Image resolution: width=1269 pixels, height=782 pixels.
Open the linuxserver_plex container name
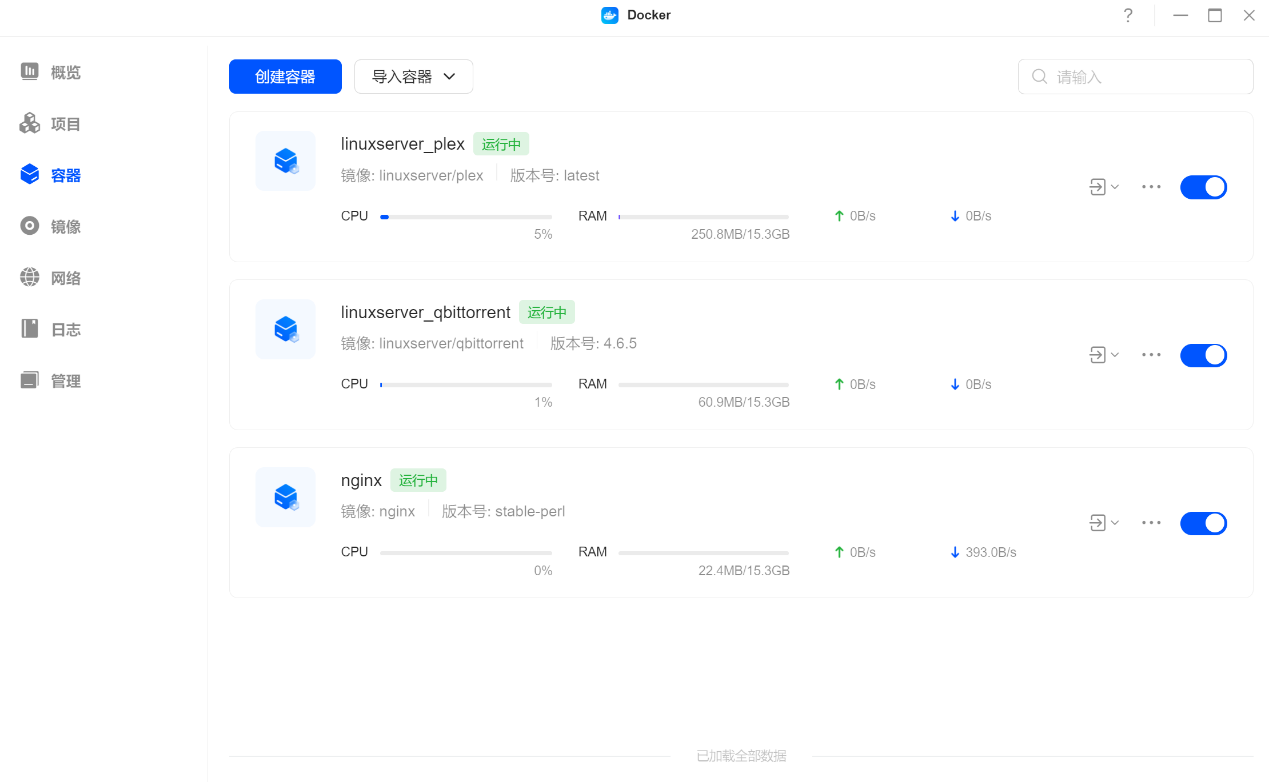tap(403, 144)
